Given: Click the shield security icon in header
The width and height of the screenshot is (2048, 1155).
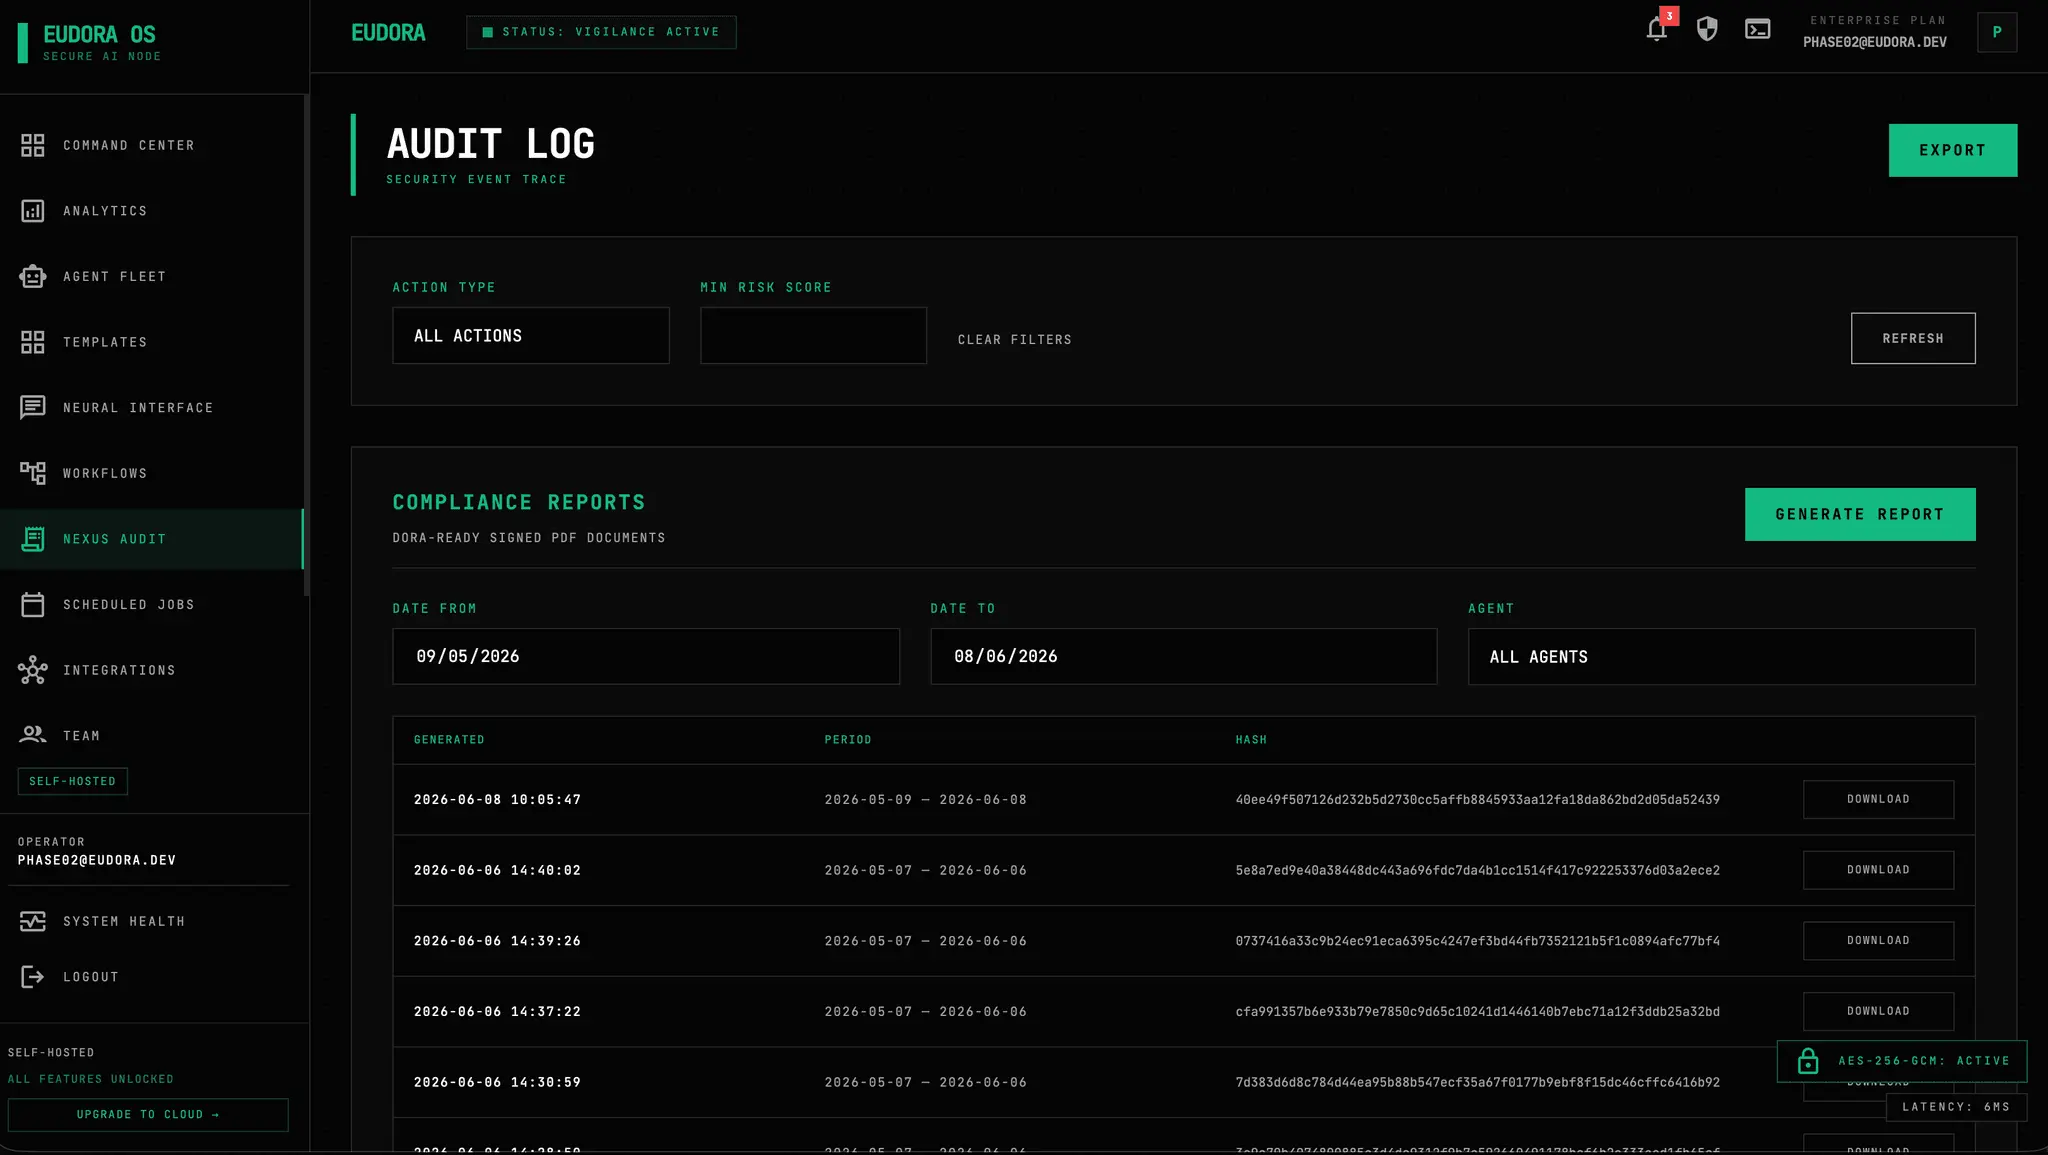Looking at the screenshot, I should (x=1707, y=29).
